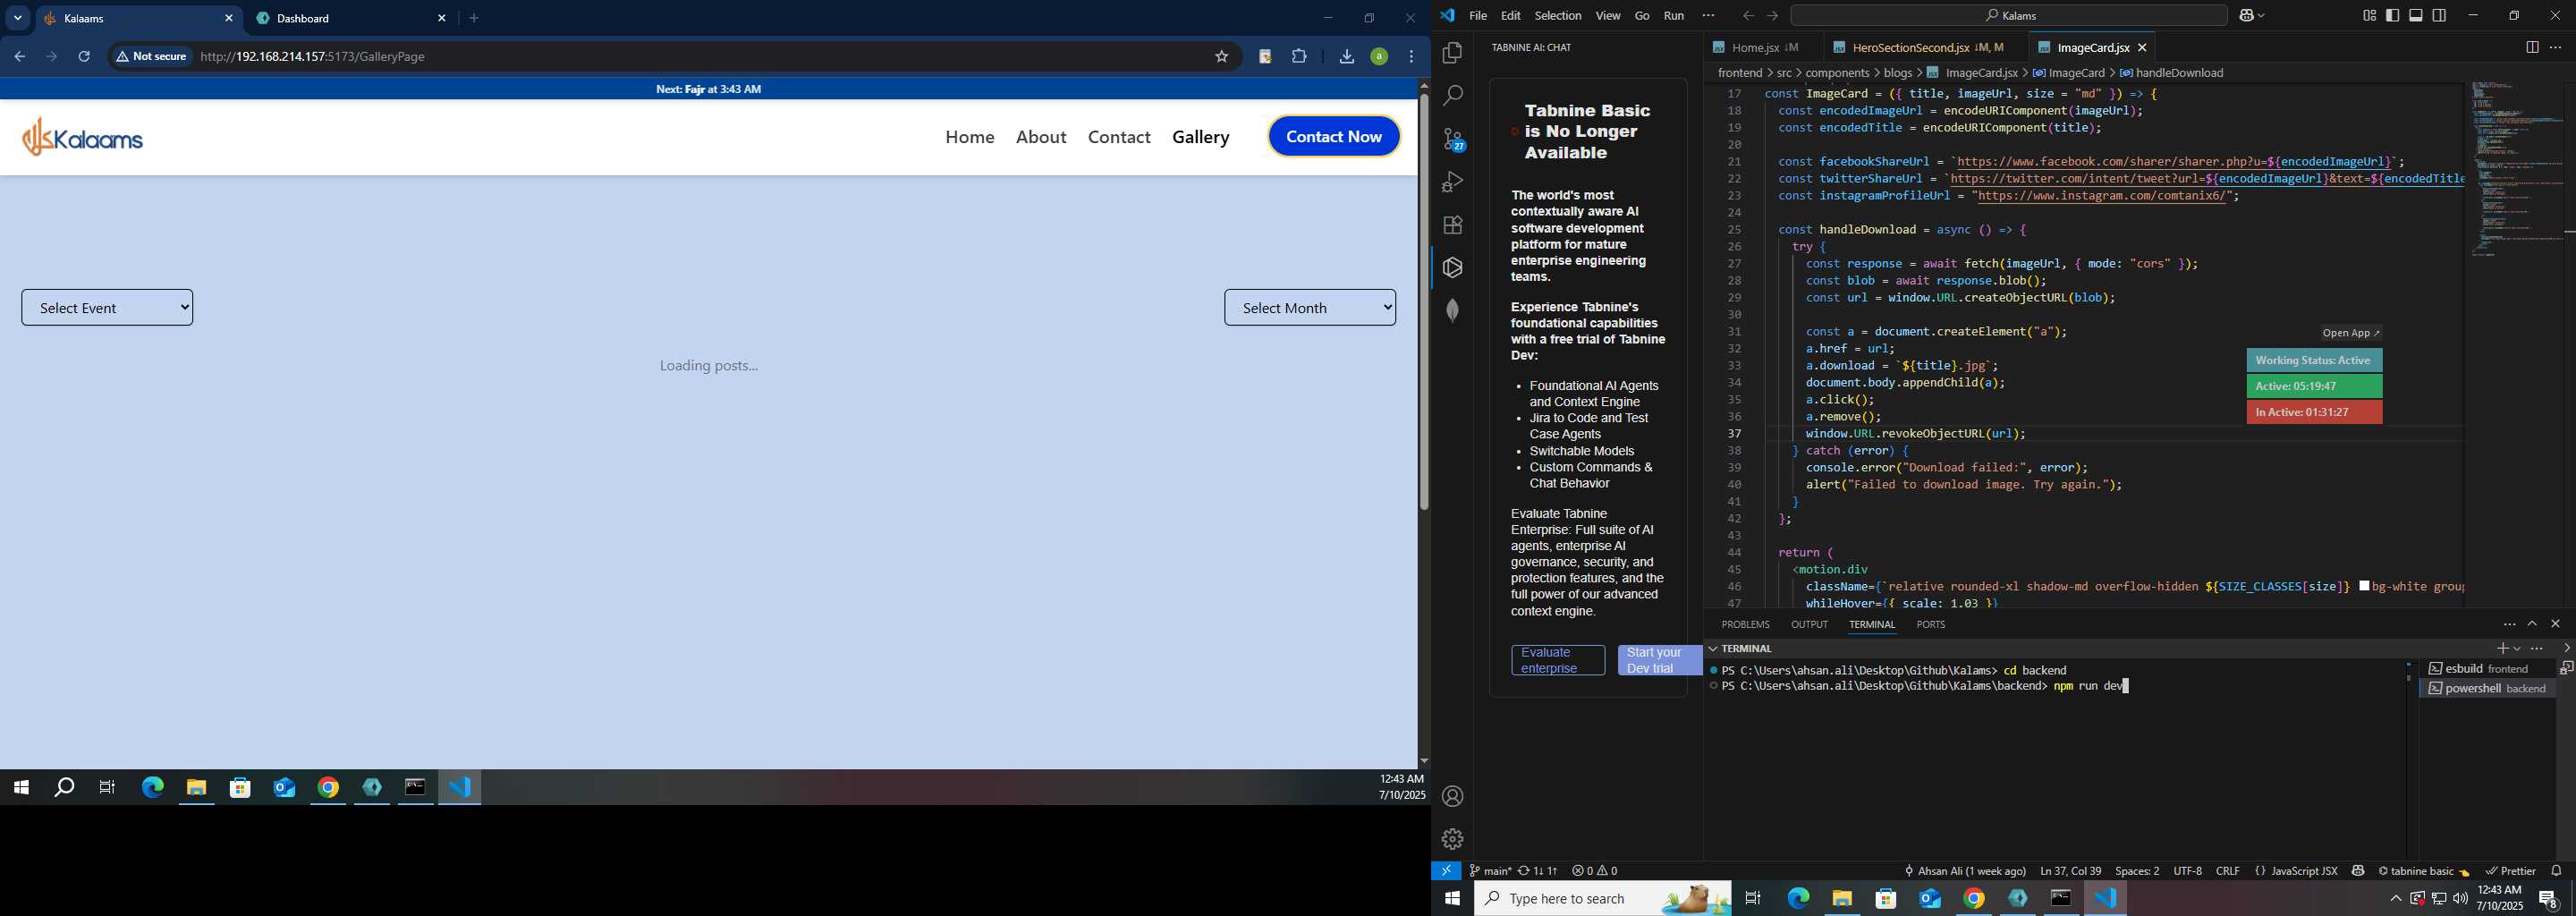Open the Select Event dropdown
This screenshot has width=2576, height=916.
coord(107,308)
